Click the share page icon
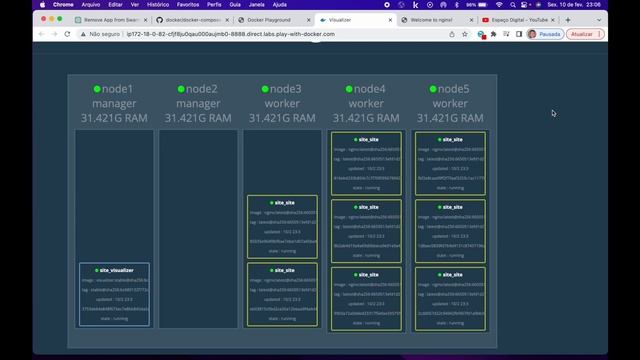Image resolution: width=640 pixels, height=360 pixels. [452, 34]
